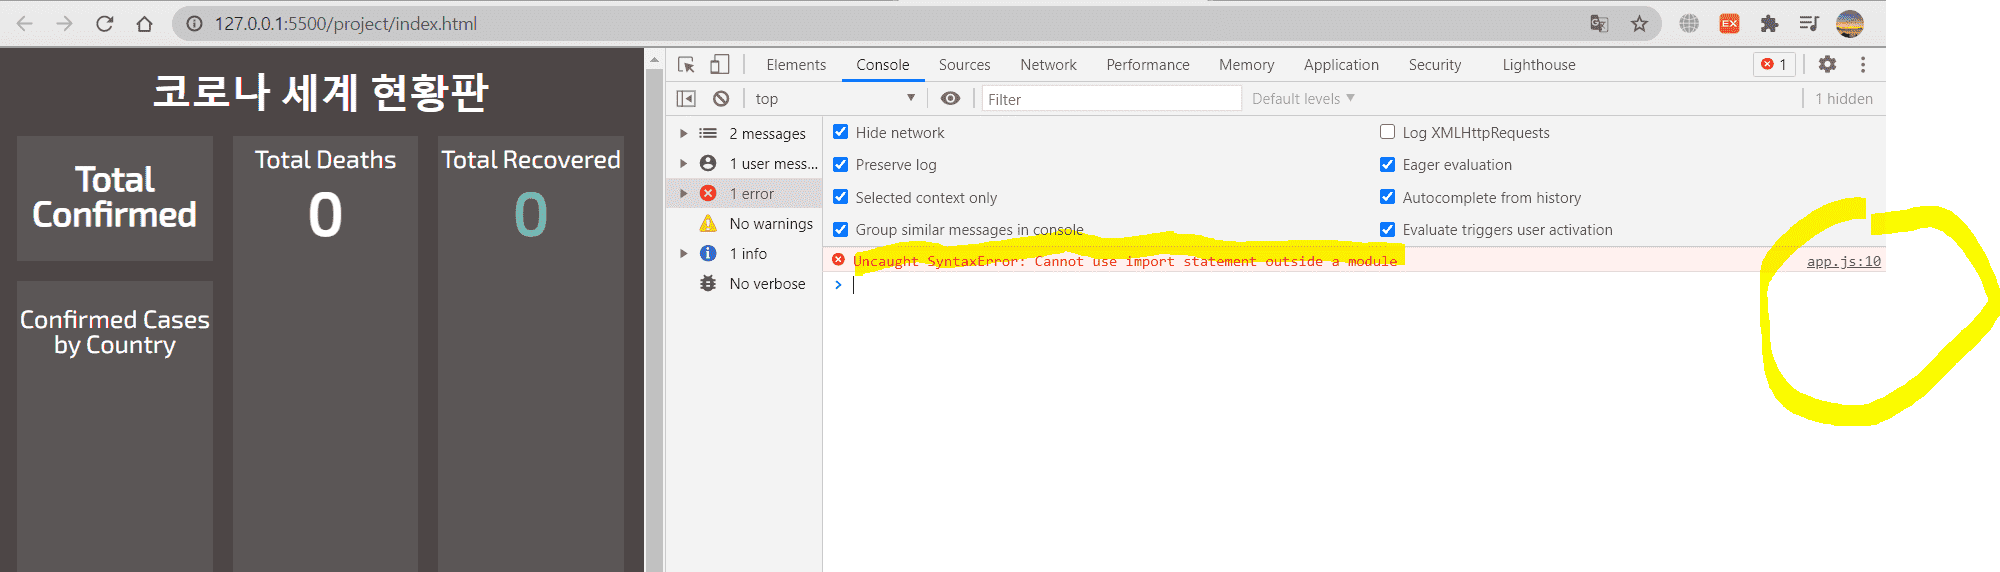Select the Console tab
Screen dimensions: 2000x572
click(x=882, y=65)
